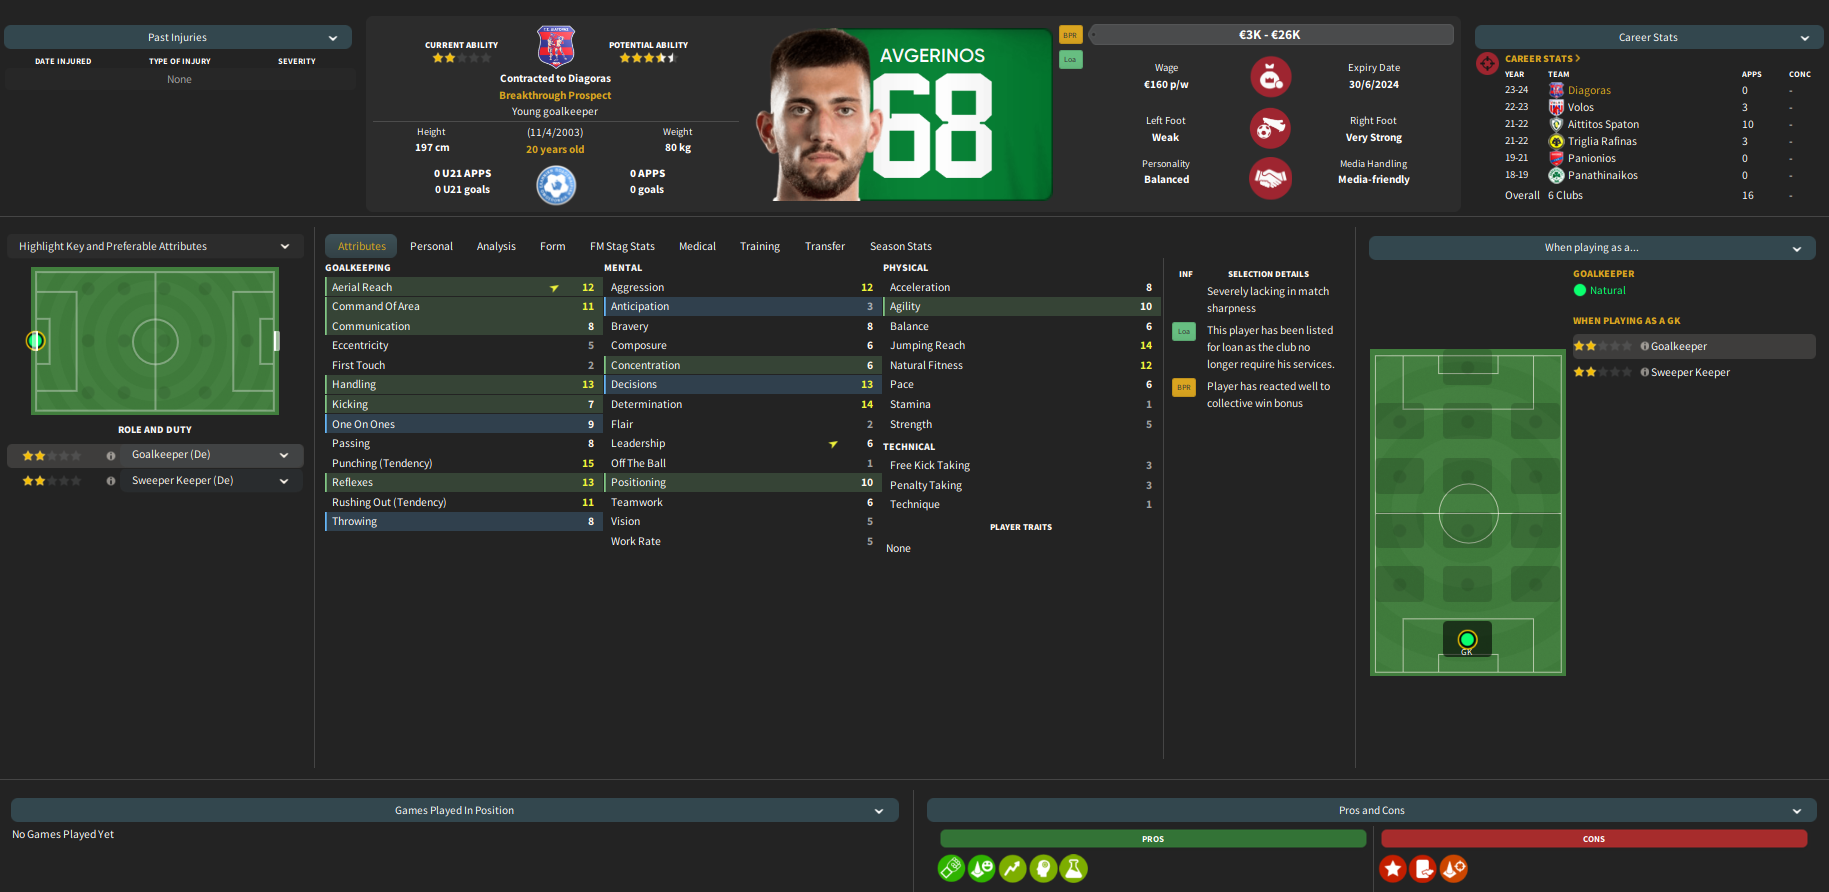Click the wage money bag icon
1829x892 pixels.
1270,77
